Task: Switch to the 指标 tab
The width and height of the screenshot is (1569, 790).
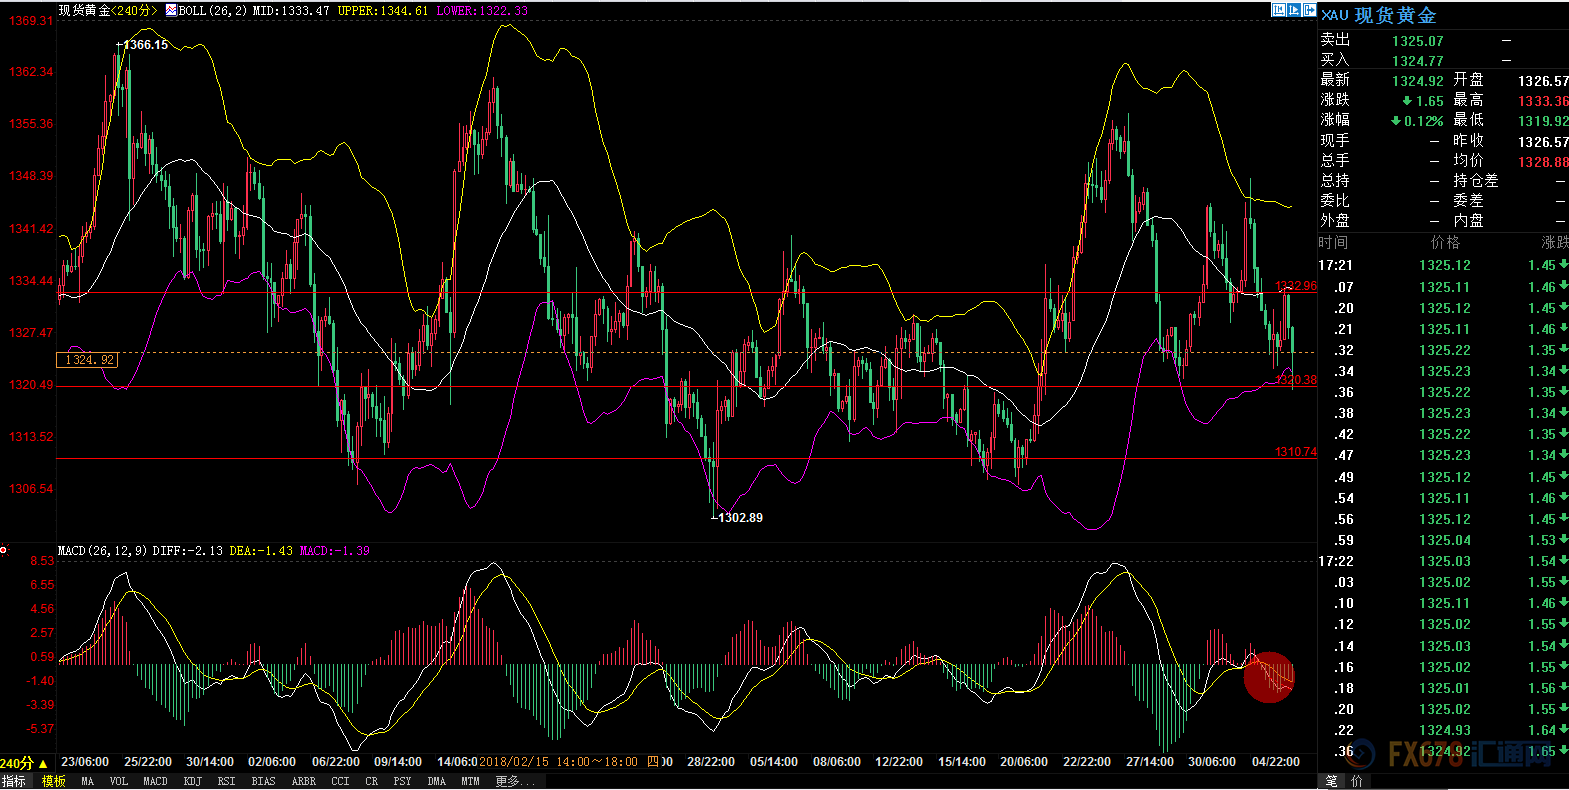Action: pyautogui.click(x=14, y=781)
